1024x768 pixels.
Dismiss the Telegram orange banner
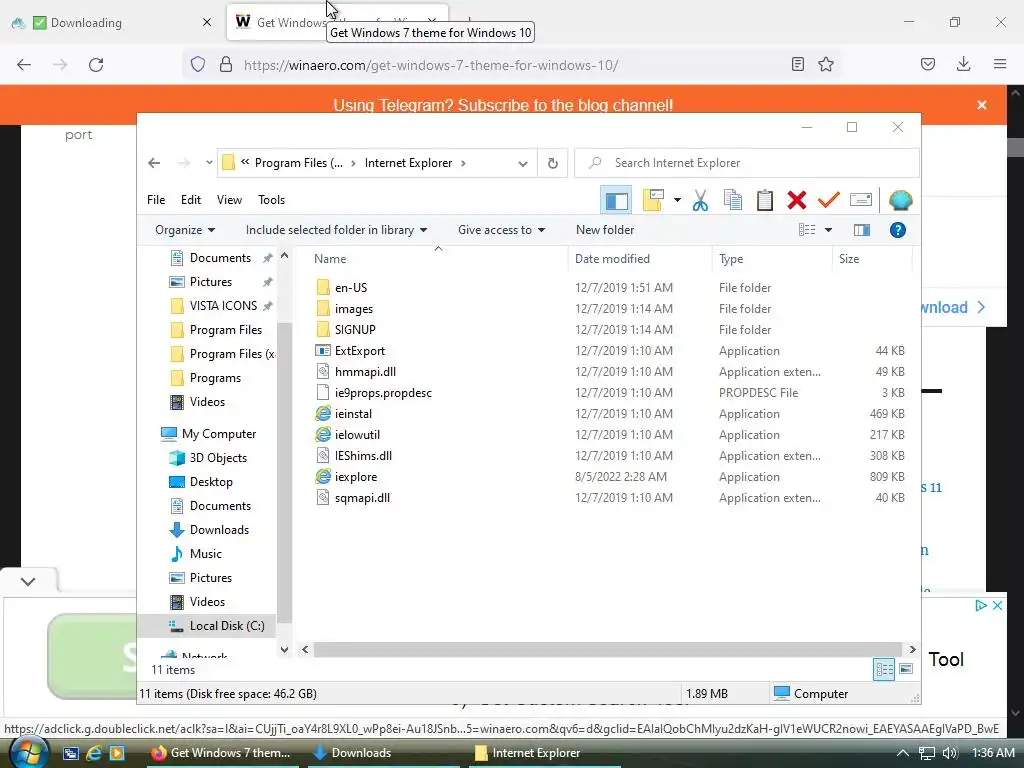coord(982,105)
